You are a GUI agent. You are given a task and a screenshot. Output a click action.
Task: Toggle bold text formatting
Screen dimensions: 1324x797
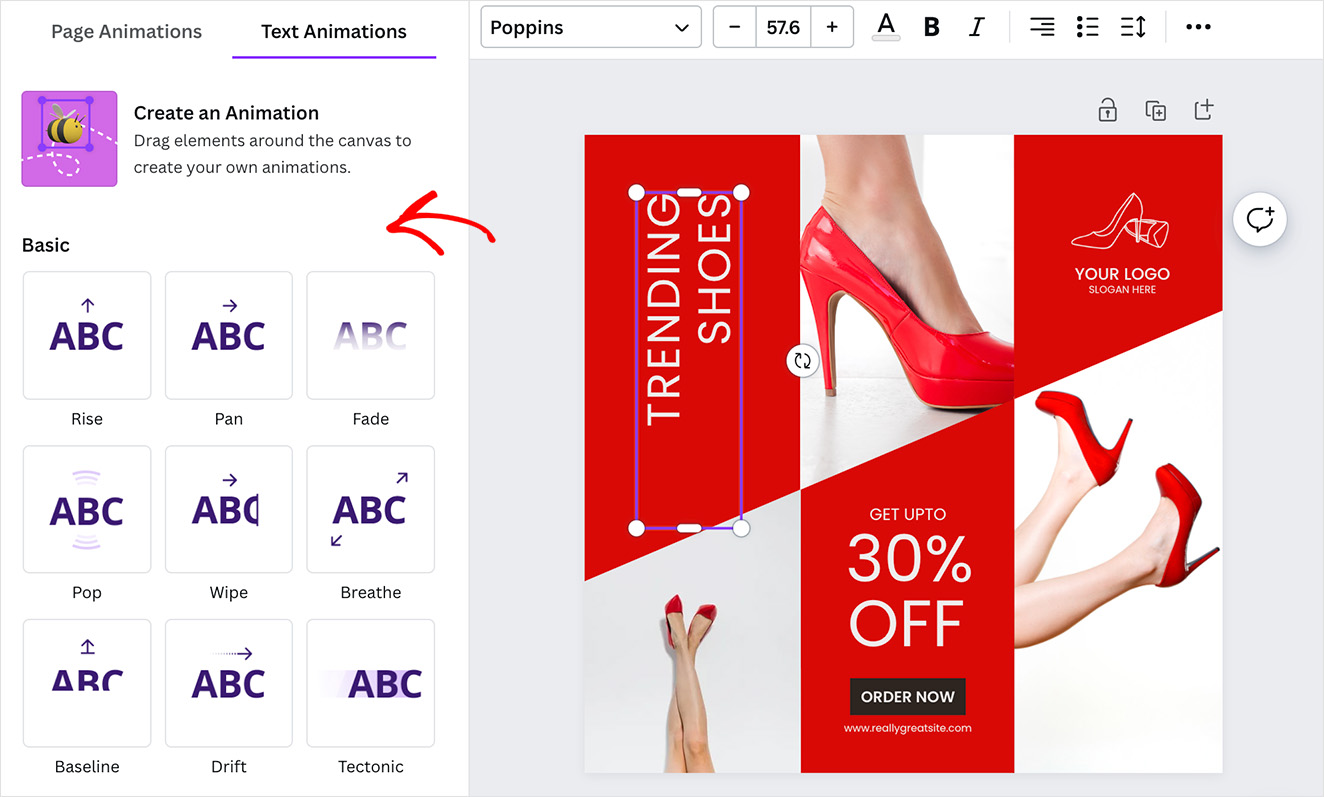(x=931, y=28)
